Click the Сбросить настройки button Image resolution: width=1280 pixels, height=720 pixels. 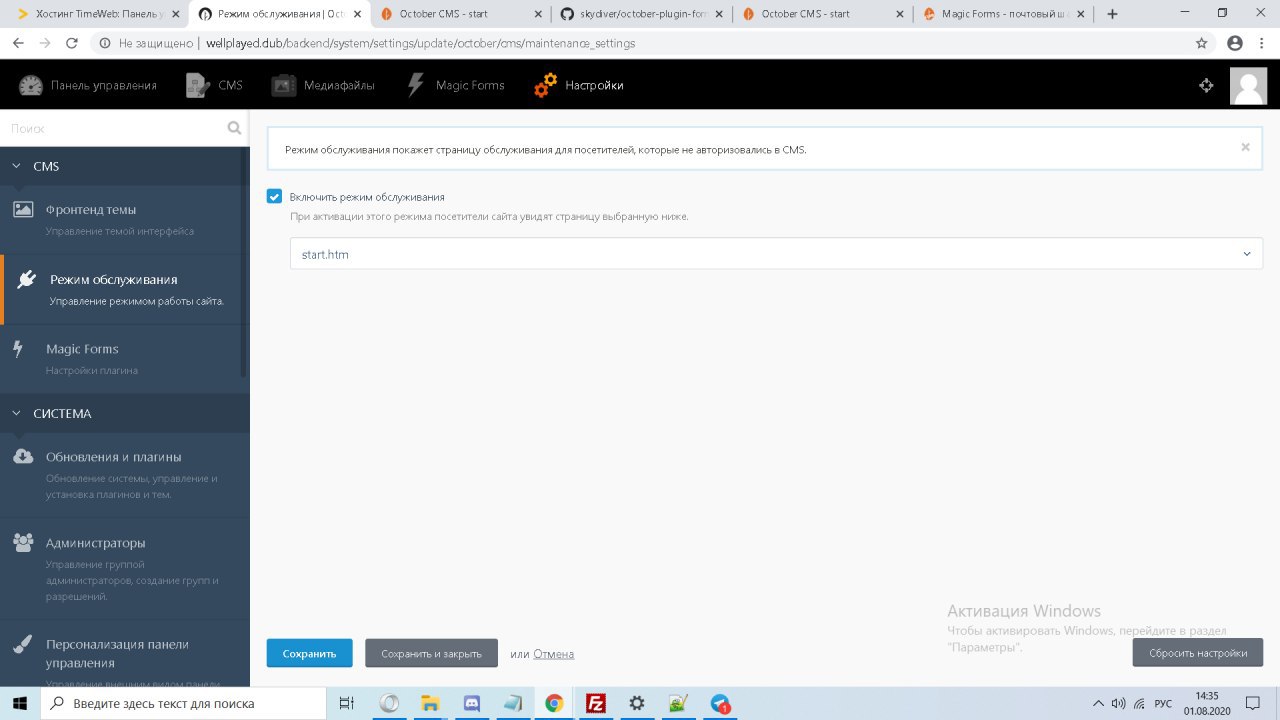tap(1198, 653)
